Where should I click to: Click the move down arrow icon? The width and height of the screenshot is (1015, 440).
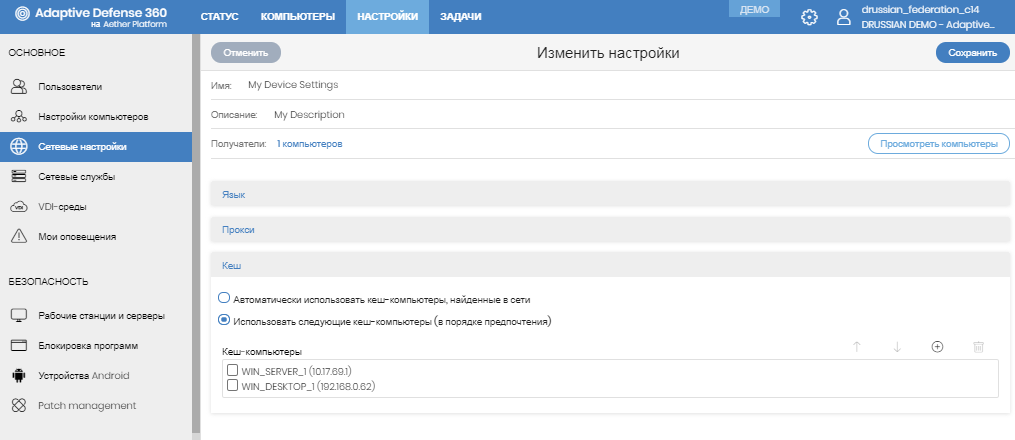(897, 346)
